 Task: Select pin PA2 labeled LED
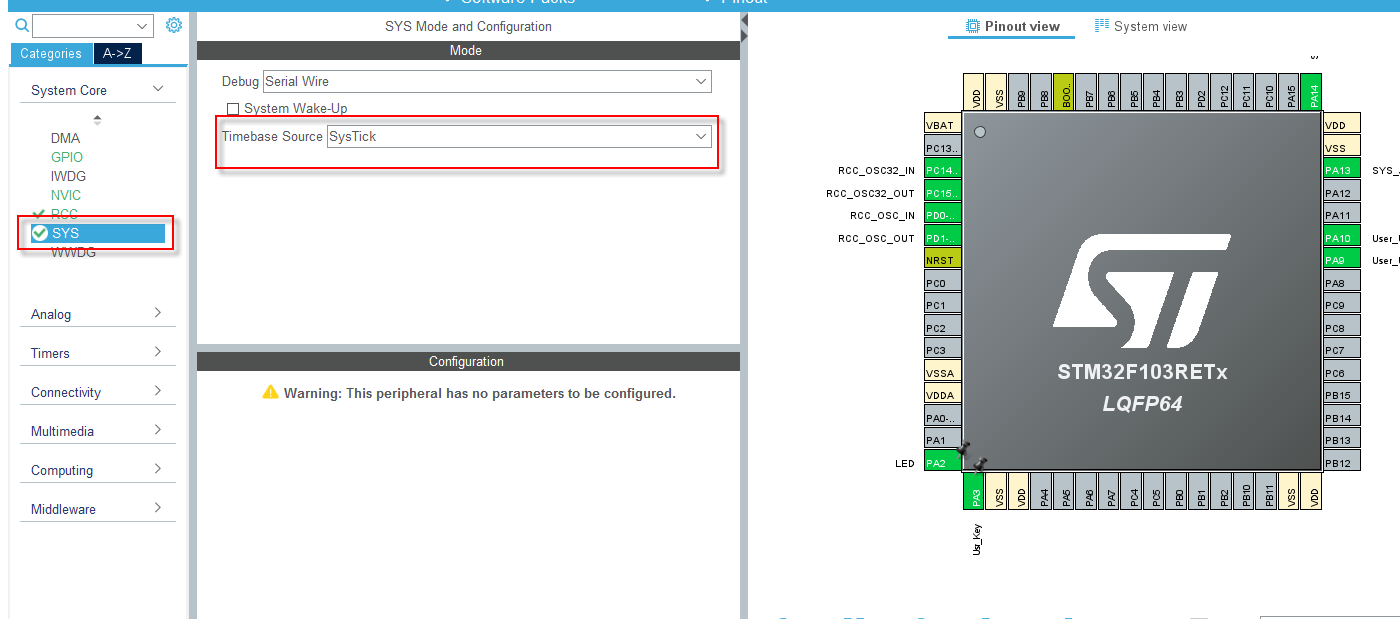pos(943,463)
